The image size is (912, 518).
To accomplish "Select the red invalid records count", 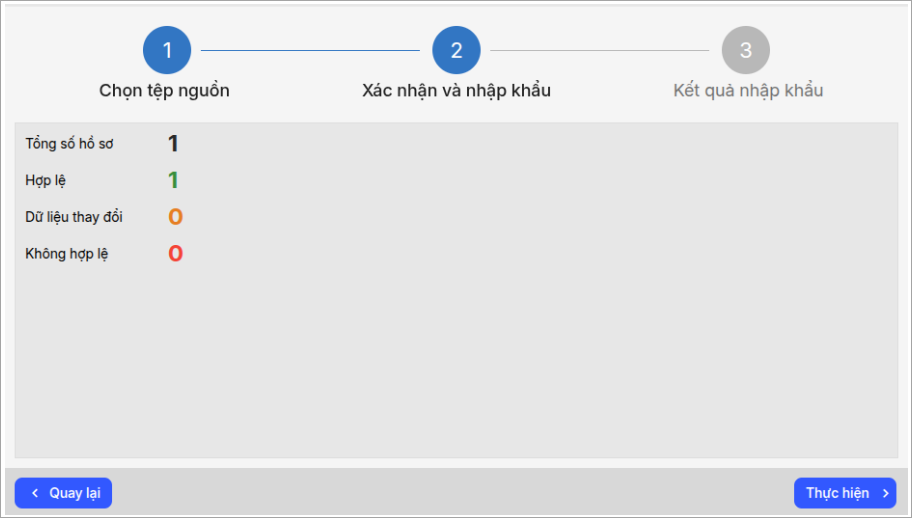I will (175, 254).
